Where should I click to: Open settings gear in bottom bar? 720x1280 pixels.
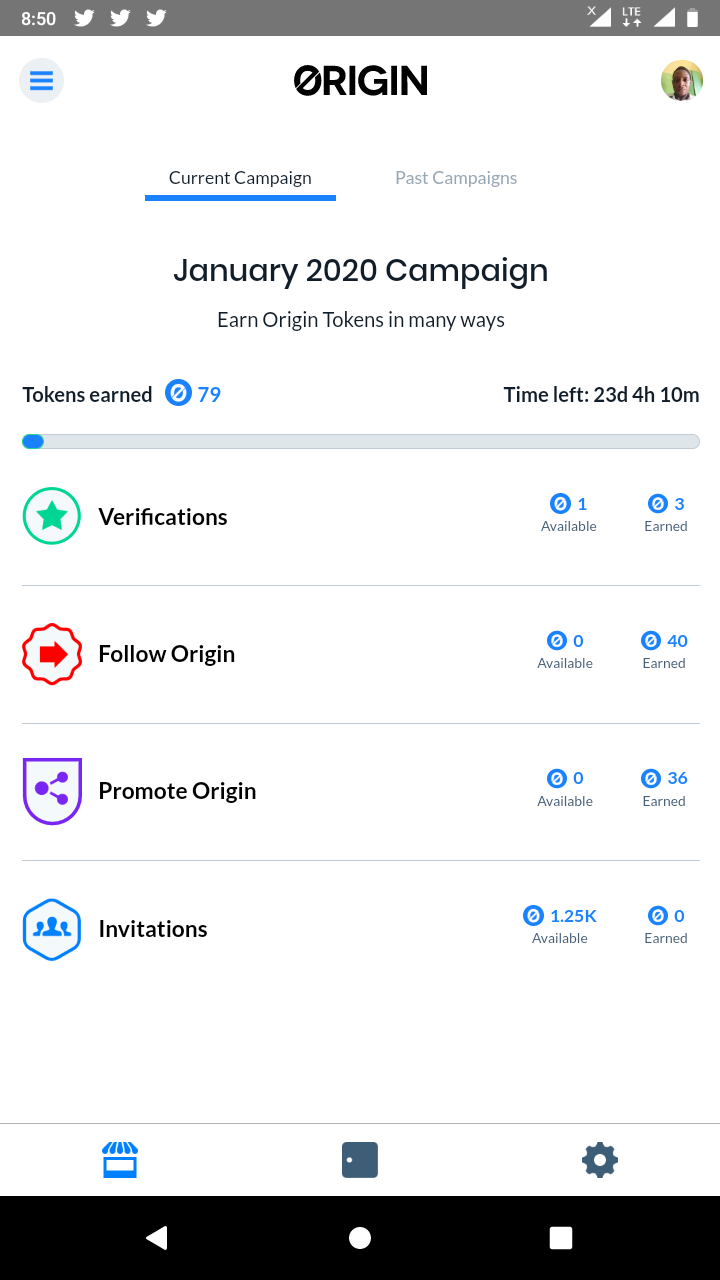(600, 1160)
